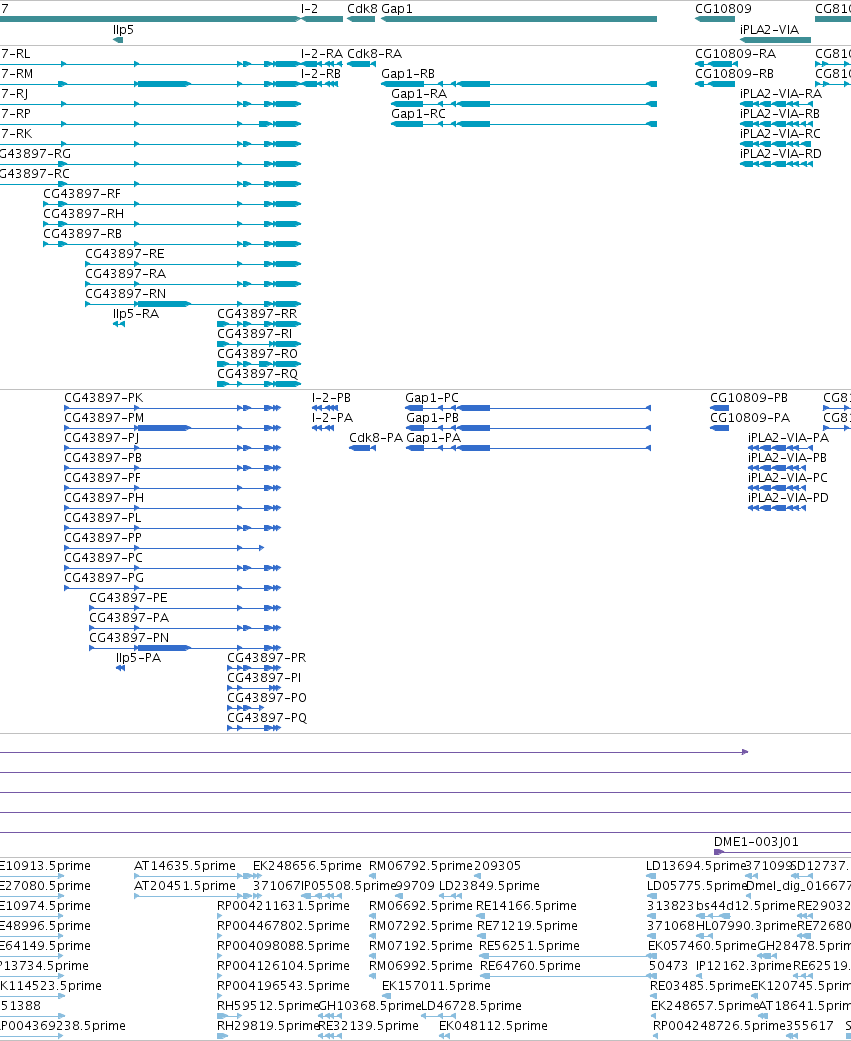Click iPLA2-VIA-RA transcript label
The width and height of the screenshot is (851, 1041).
tap(781, 94)
